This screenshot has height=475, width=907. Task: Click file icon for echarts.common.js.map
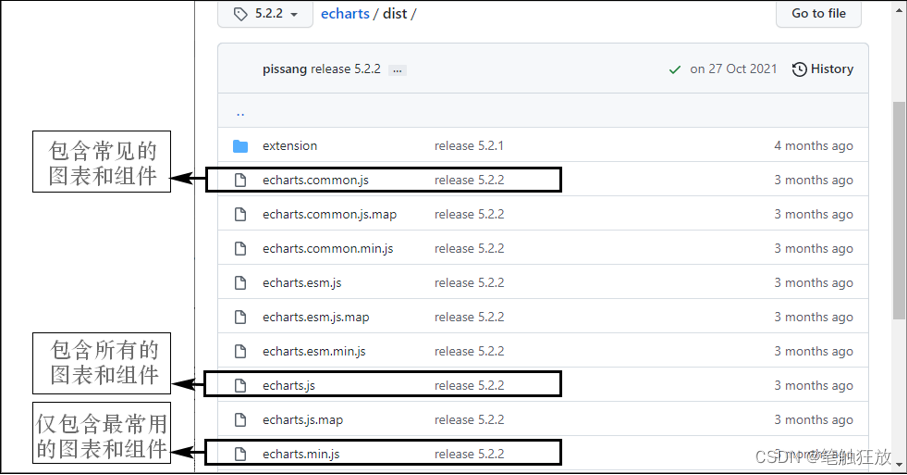coord(240,214)
